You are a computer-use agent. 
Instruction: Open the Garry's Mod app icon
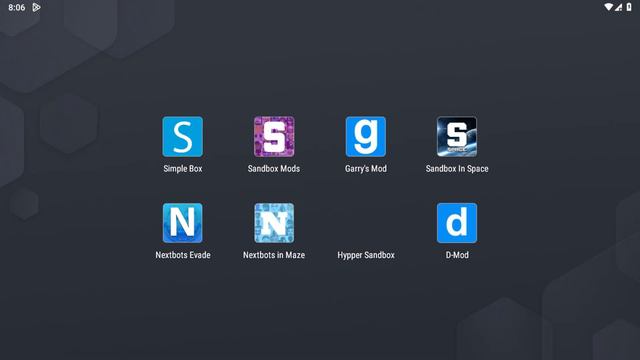tap(366, 137)
